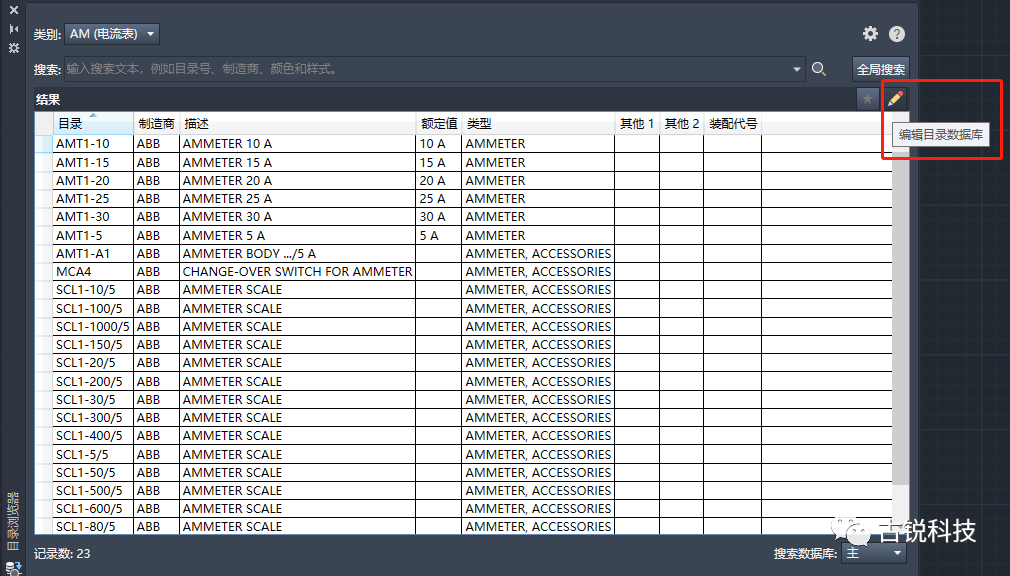Viewport: 1010px width, 576px height.
Task: Select the SCL1-30/5 catalog entry
Action: pyautogui.click(x=86, y=399)
